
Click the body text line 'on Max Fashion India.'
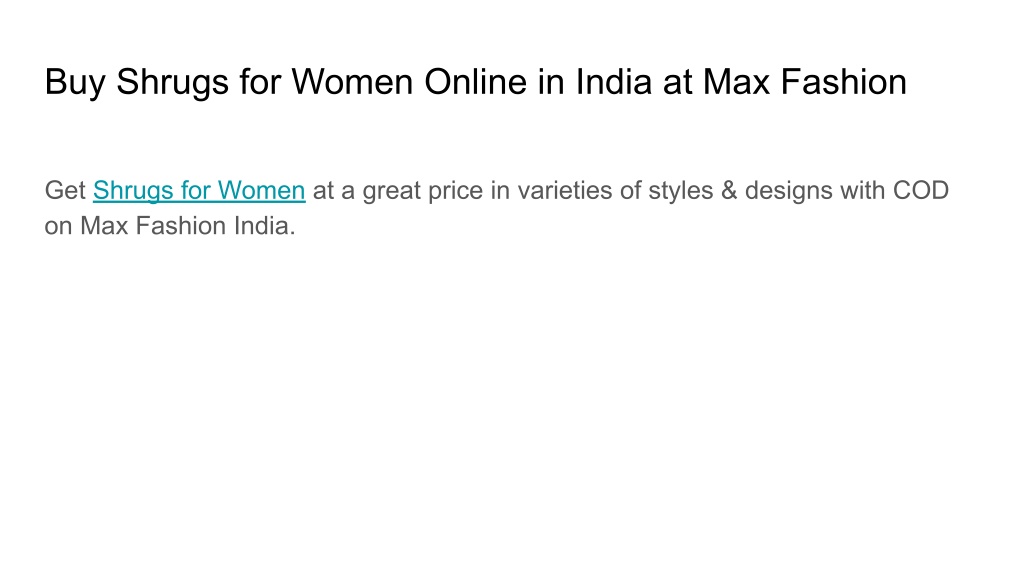pos(170,226)
